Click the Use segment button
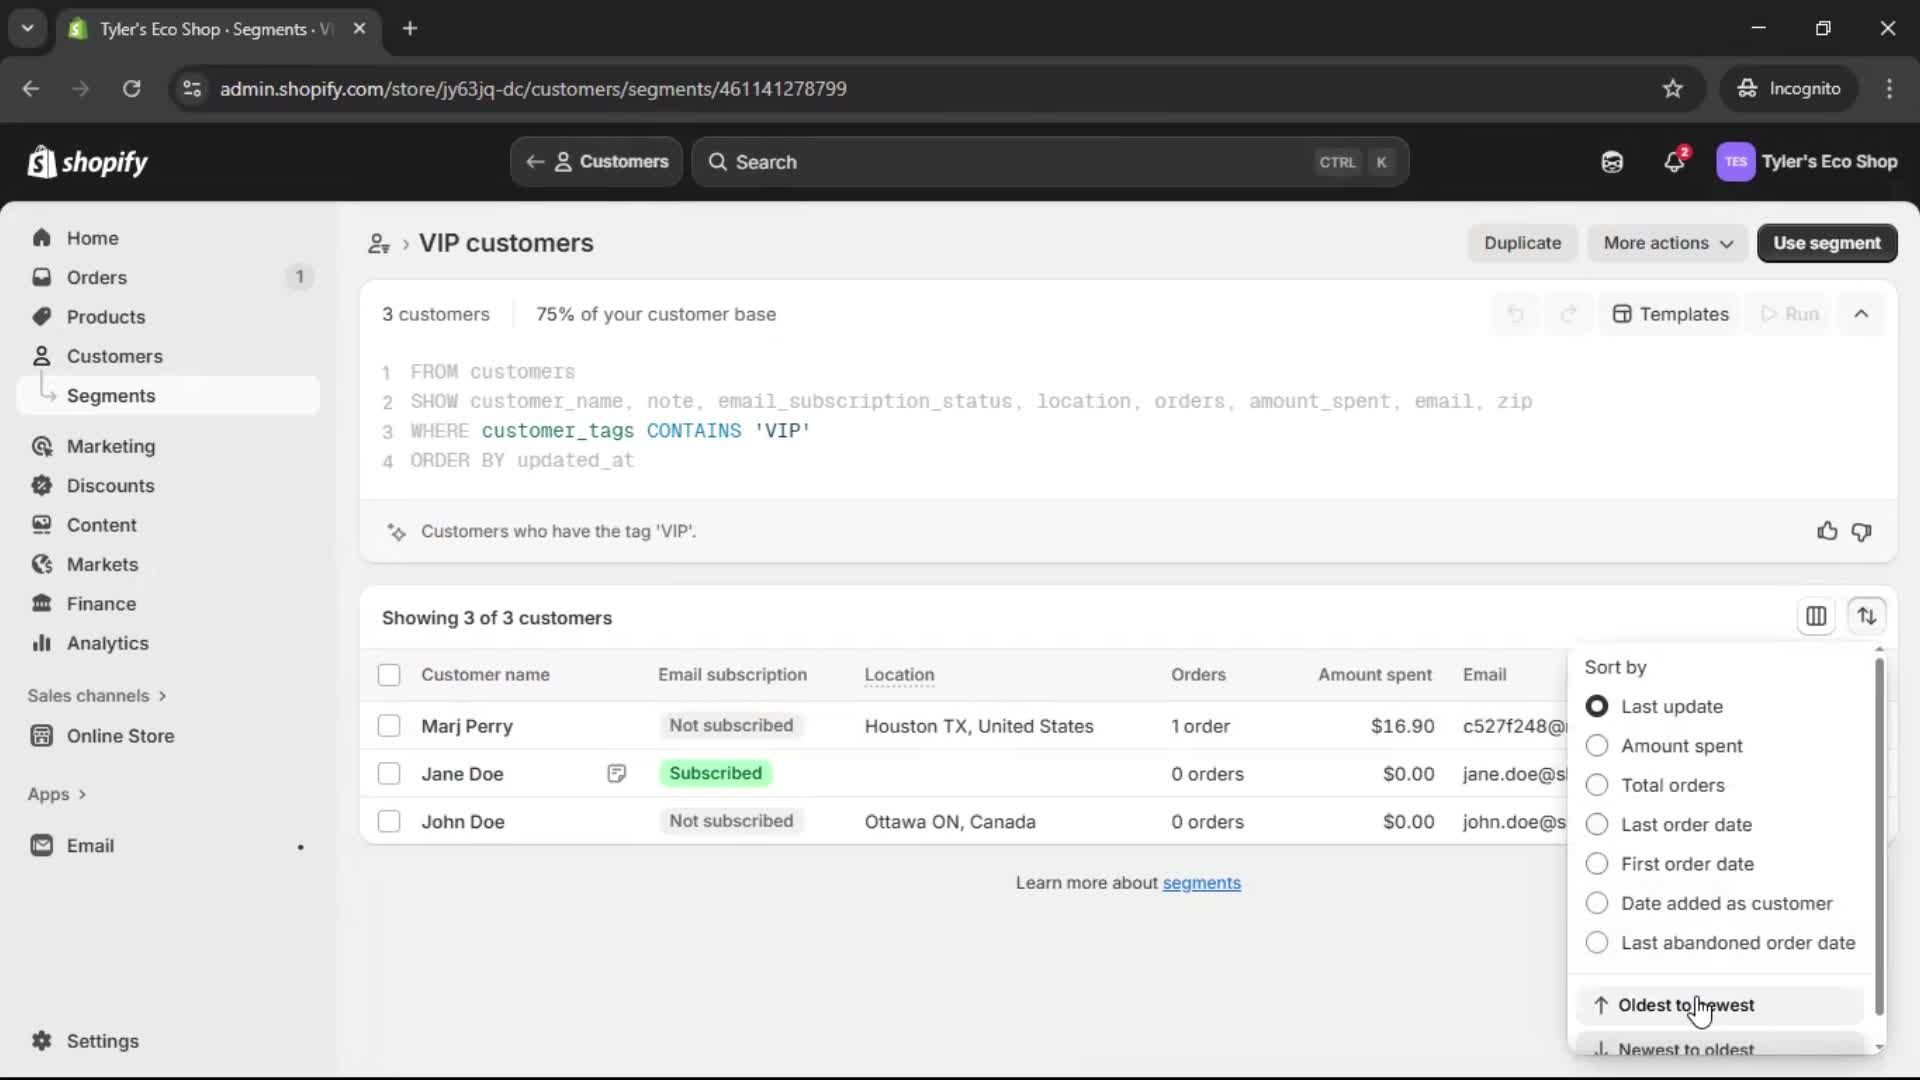 pos(1826,243)
